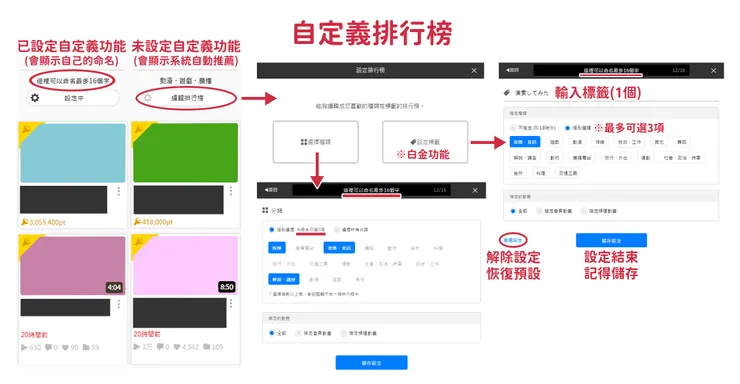The image size is (740, 384).
Task: Click the trophy icon beside 3,055,400pt
Action: [25, 222]
